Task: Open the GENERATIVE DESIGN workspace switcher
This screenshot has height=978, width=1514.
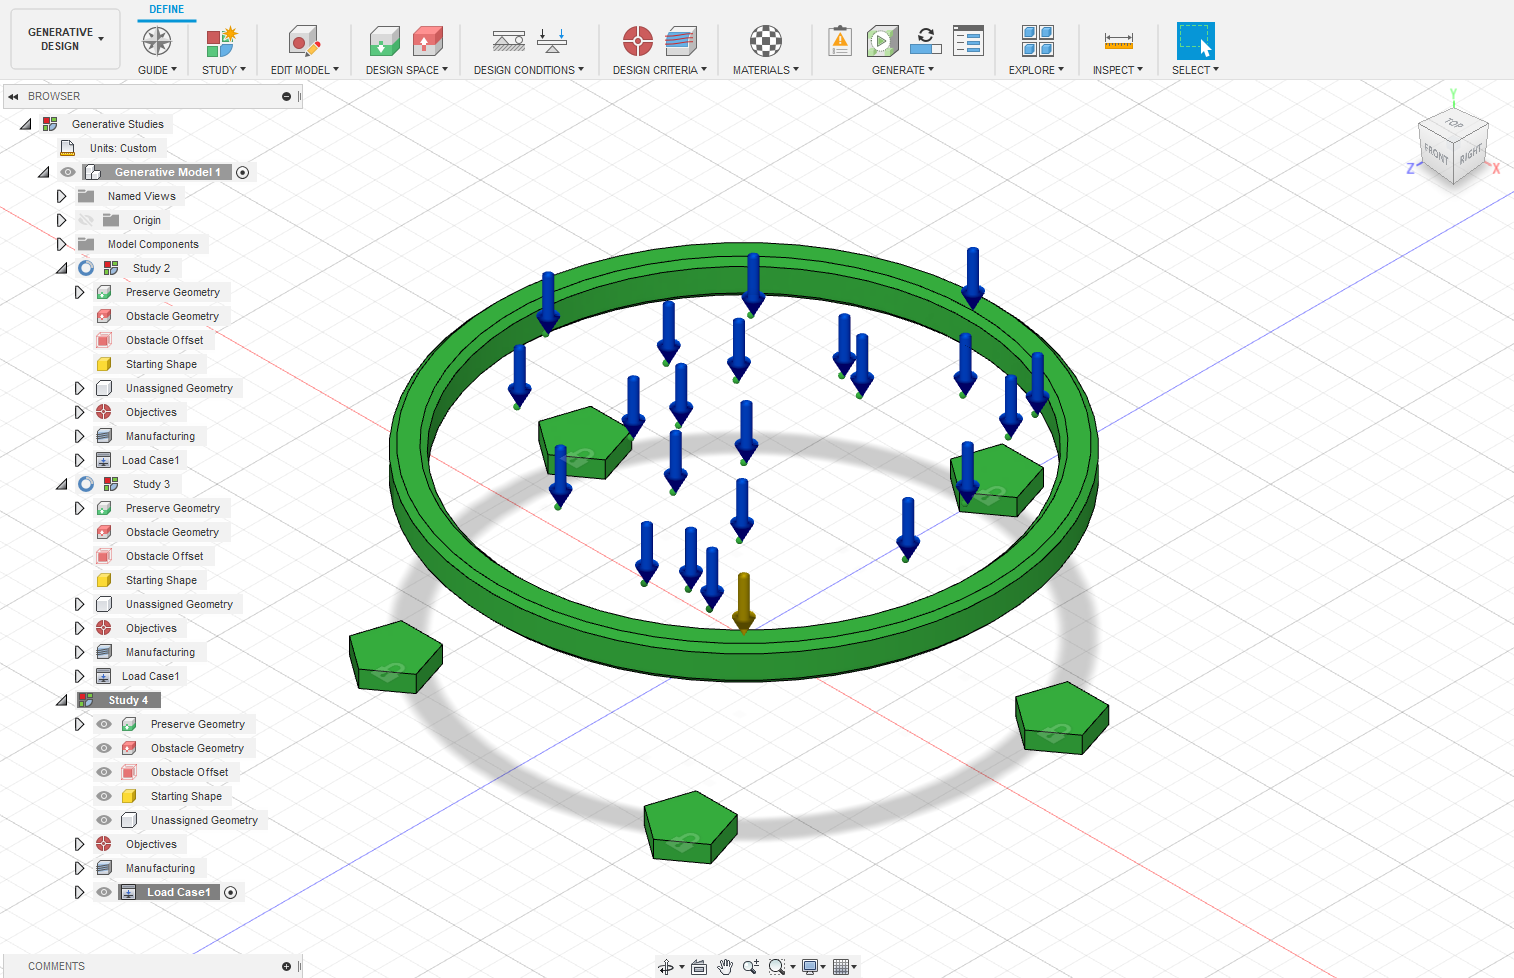Action: (64, 38)
